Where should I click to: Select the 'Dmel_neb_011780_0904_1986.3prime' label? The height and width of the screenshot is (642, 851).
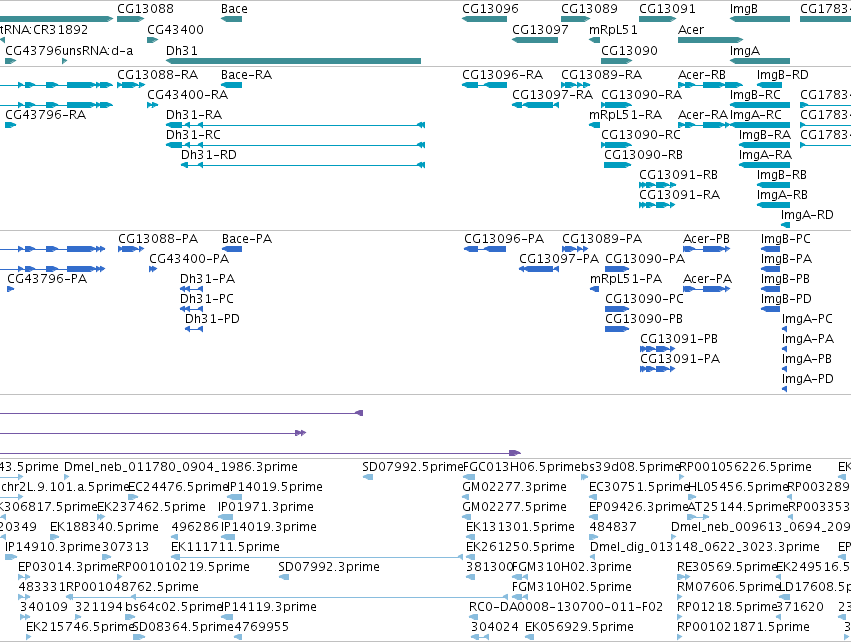tap(181, 467)
